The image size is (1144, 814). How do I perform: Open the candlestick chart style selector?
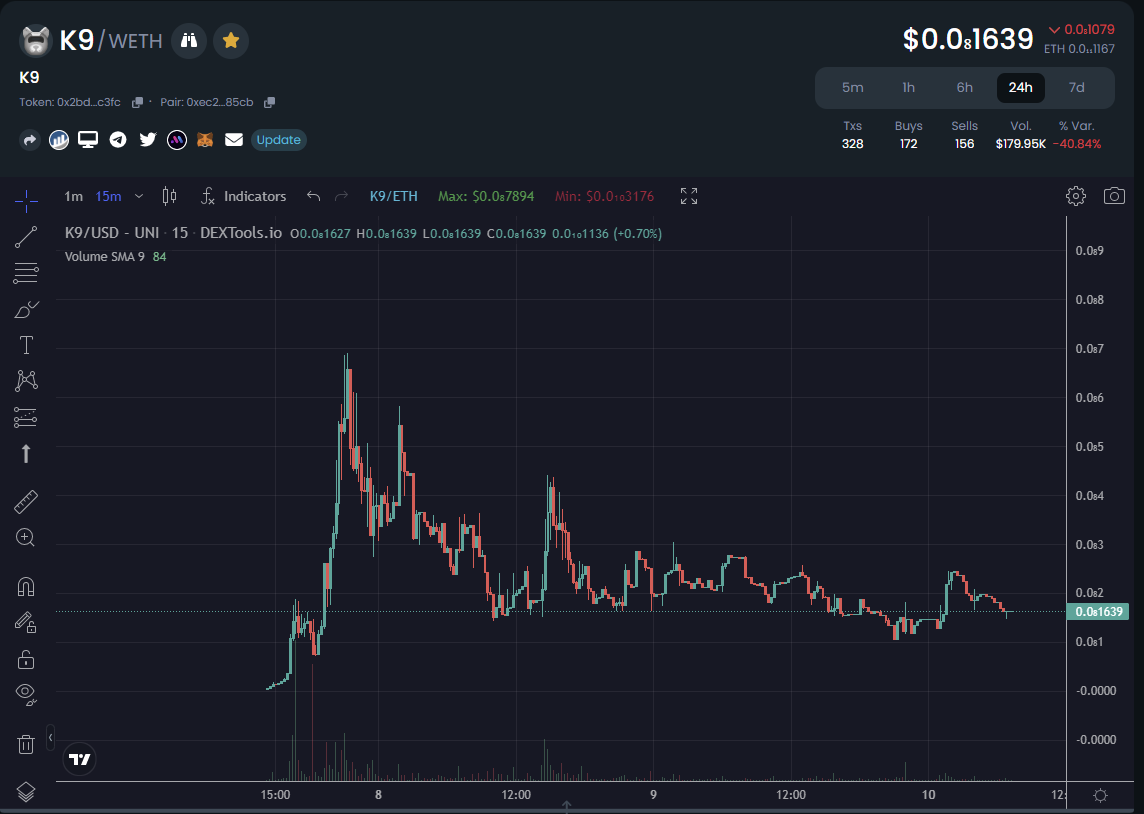coord(169,195)
